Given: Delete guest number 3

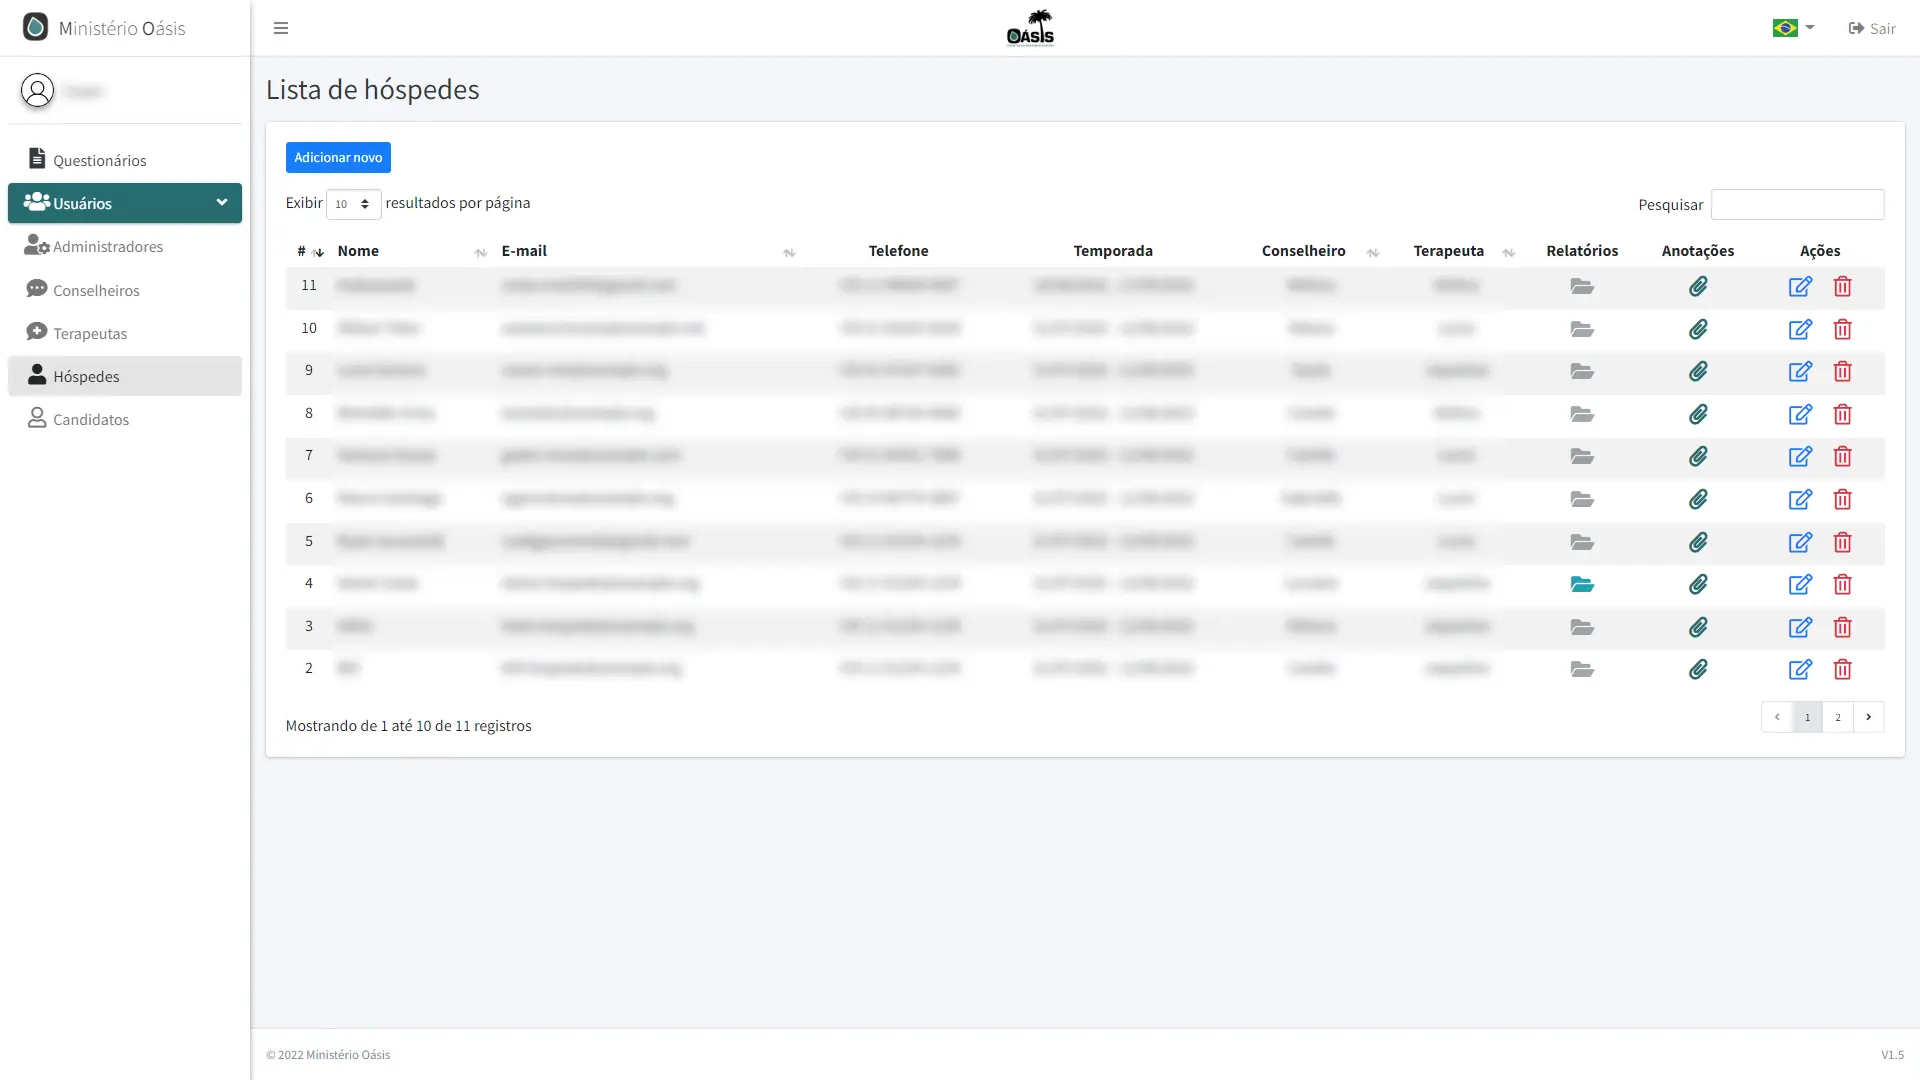Looking at the screenshot, I should tap(1842, 628).
